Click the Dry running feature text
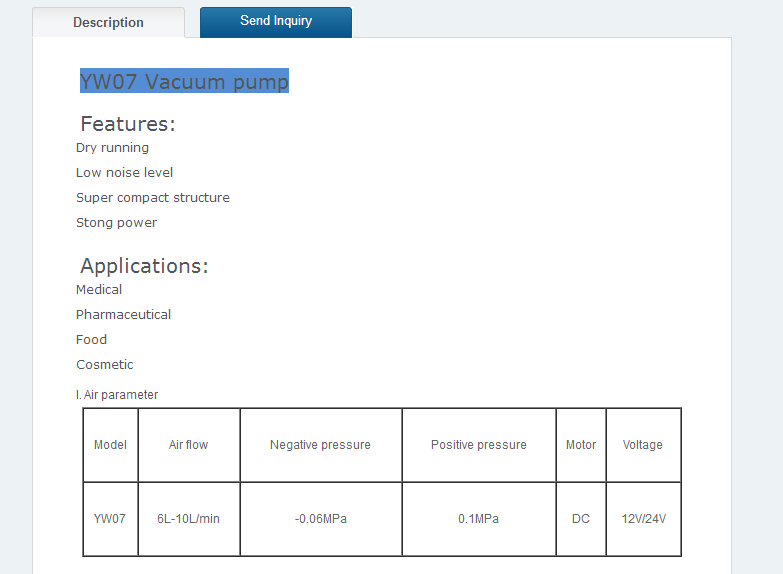This screenshot has width=783, height=574. (112, 148)
